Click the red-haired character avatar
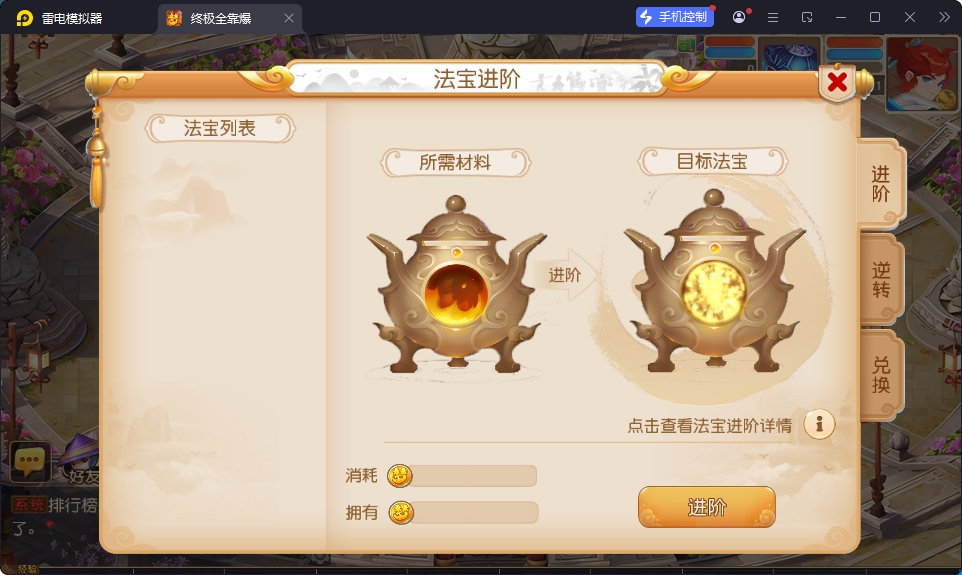The height and width of the screenshot is (575, 962). coord(922,74)
